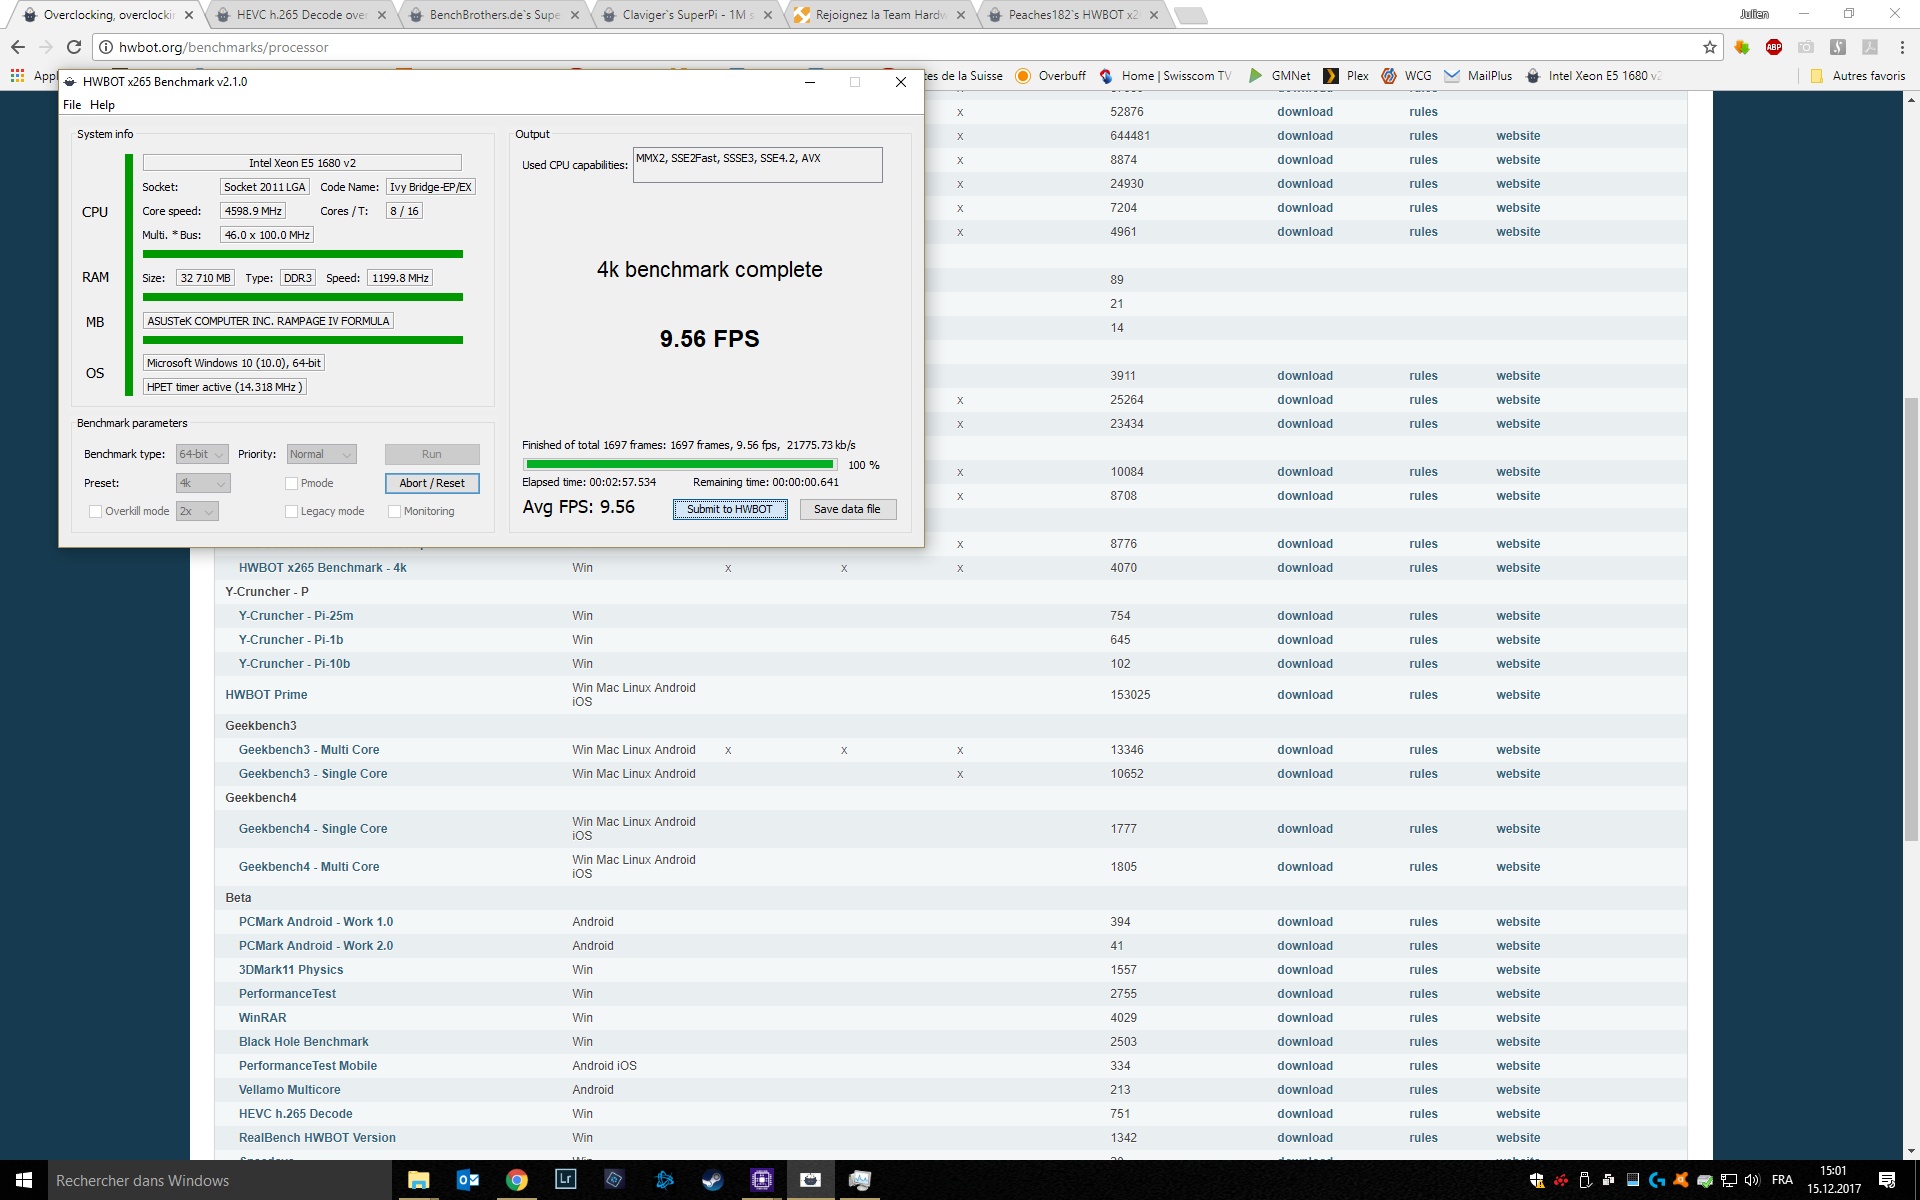1920x1200 pixels.
Task: Click the taskbar clock showing 15:01
Action: [x=1834, y=1180]
